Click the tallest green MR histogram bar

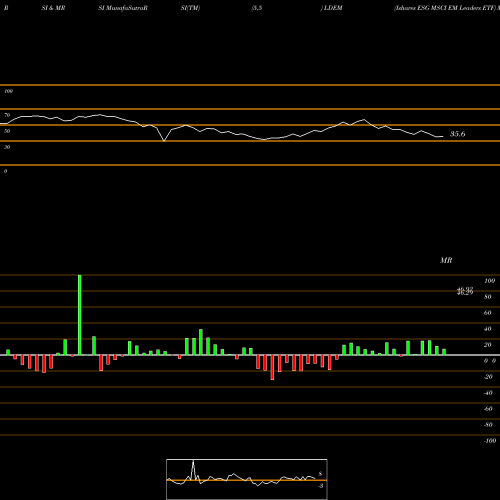(80, 315)
